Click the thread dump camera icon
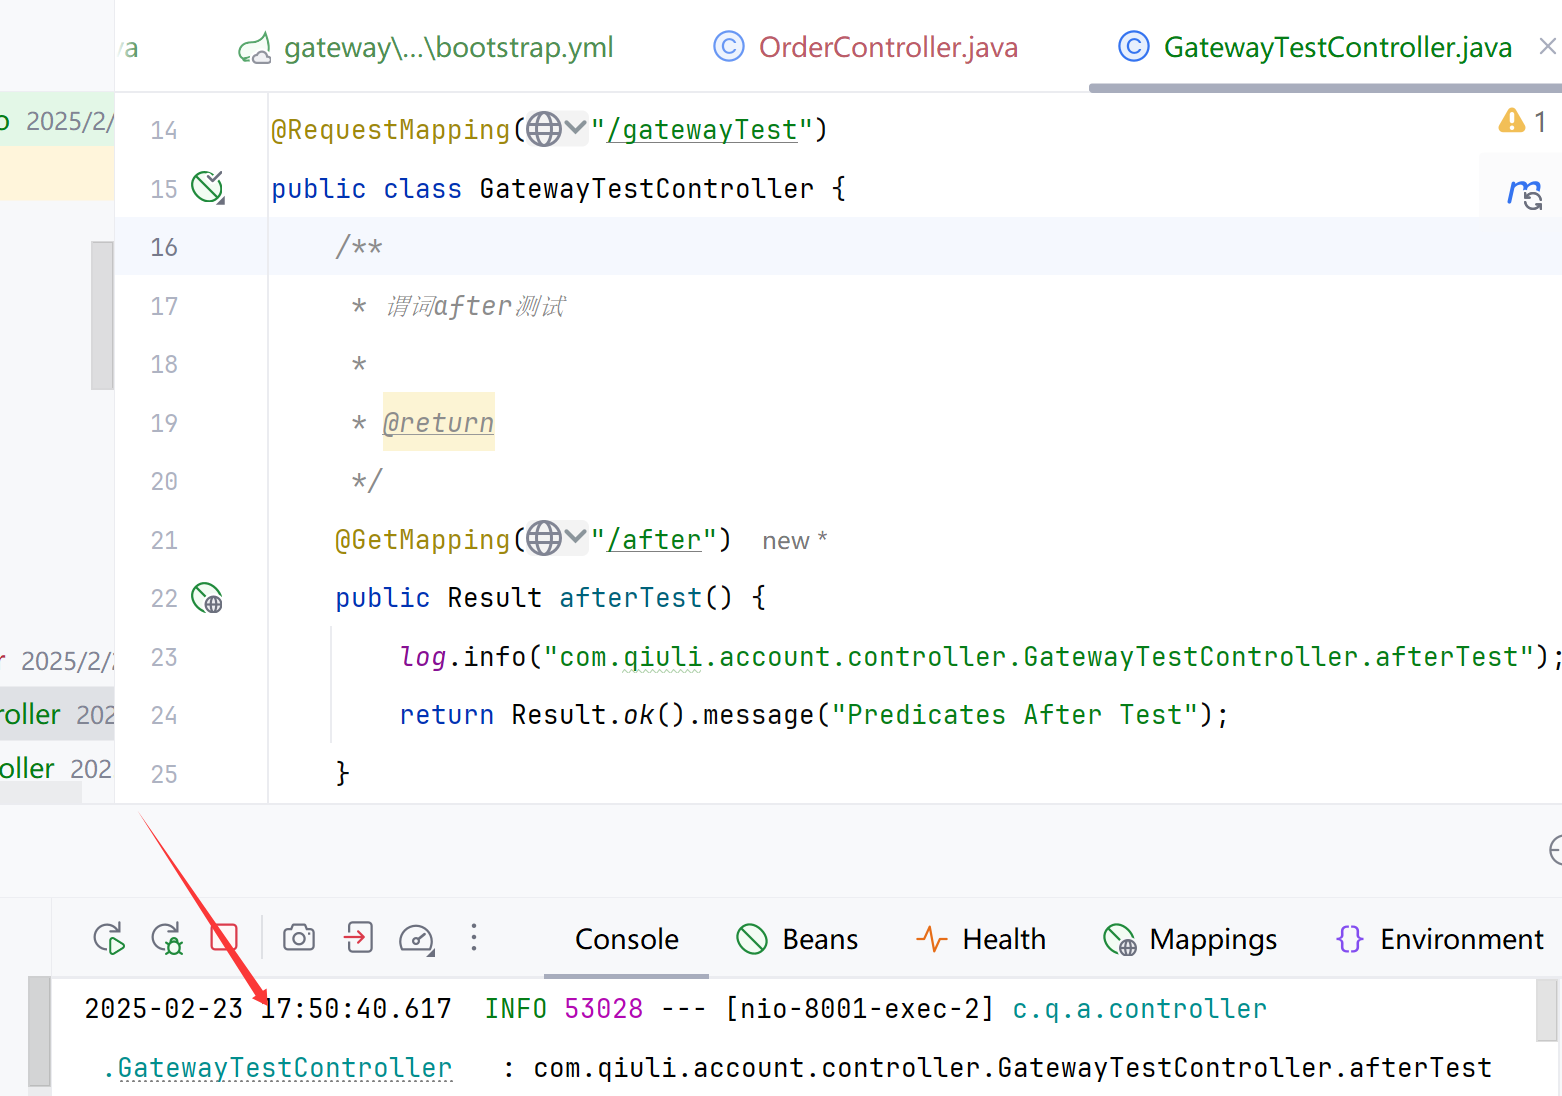This screenshot has height=1096, width=1562. tap(298, 938)
